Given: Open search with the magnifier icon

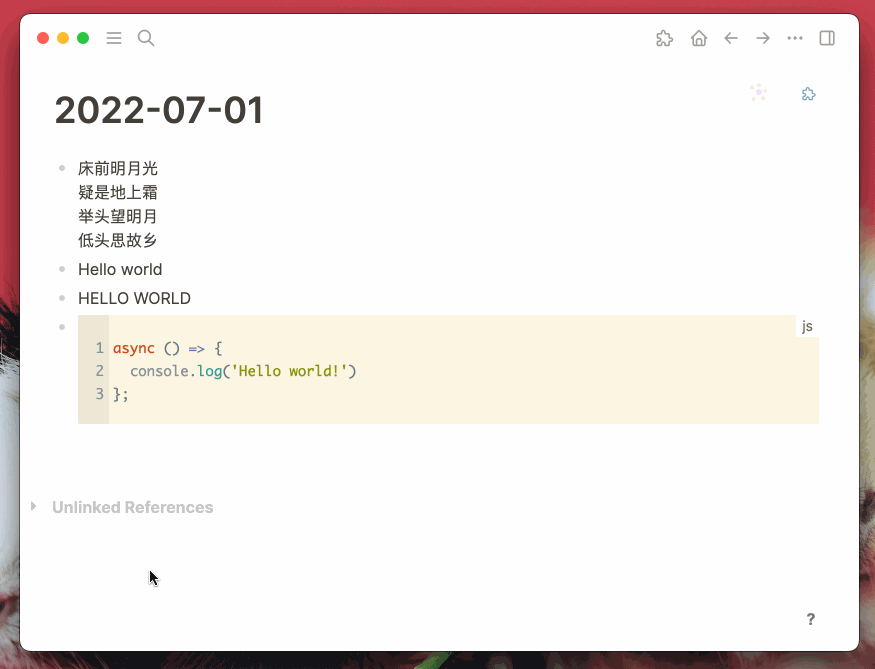Looking at the screenshot, I should click(x=146, y=38).
